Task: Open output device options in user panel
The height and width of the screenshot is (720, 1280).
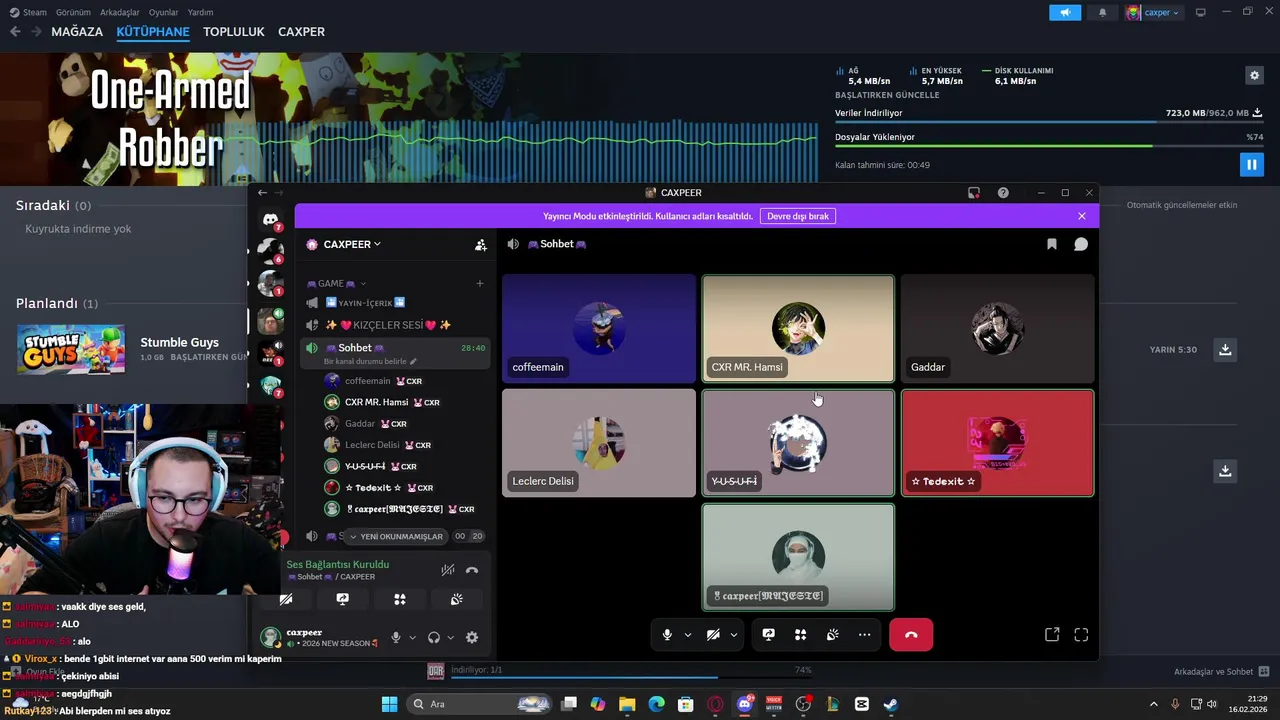Action: 450,638
